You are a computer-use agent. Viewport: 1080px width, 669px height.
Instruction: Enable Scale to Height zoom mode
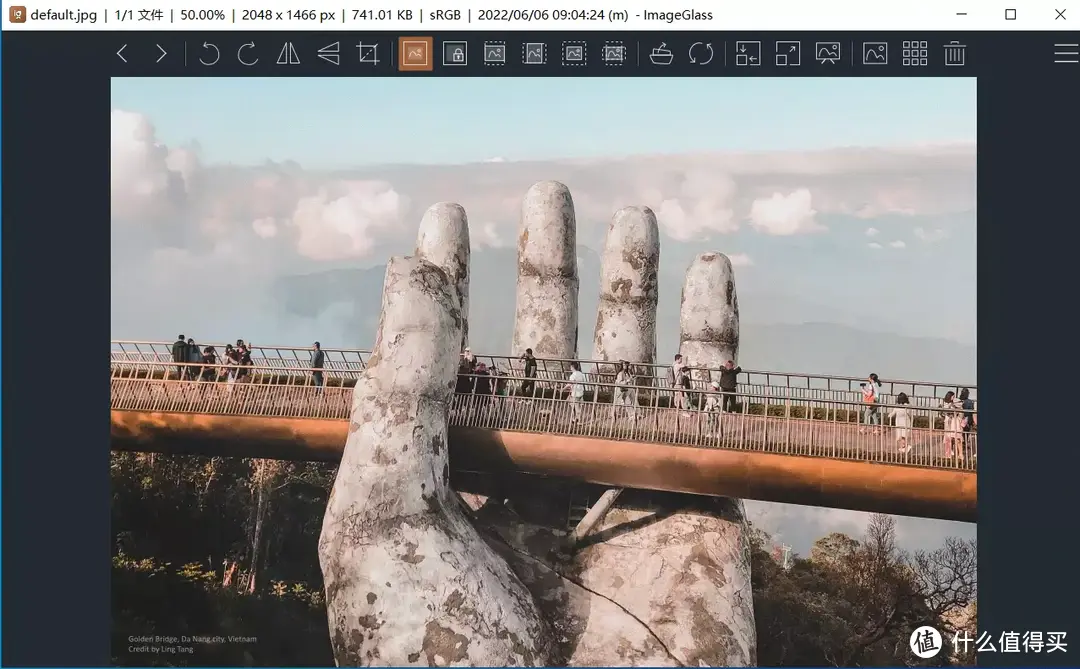[x=534, y=54]
